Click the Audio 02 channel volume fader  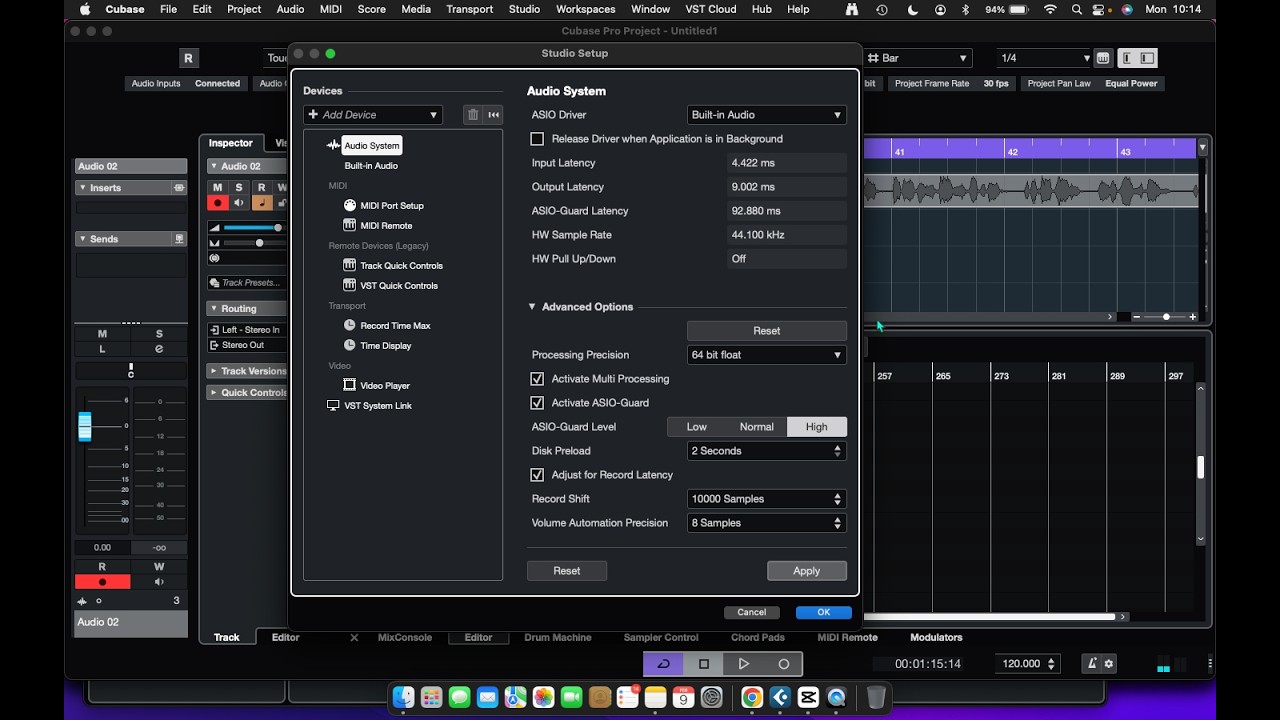(x=85, y=427)
